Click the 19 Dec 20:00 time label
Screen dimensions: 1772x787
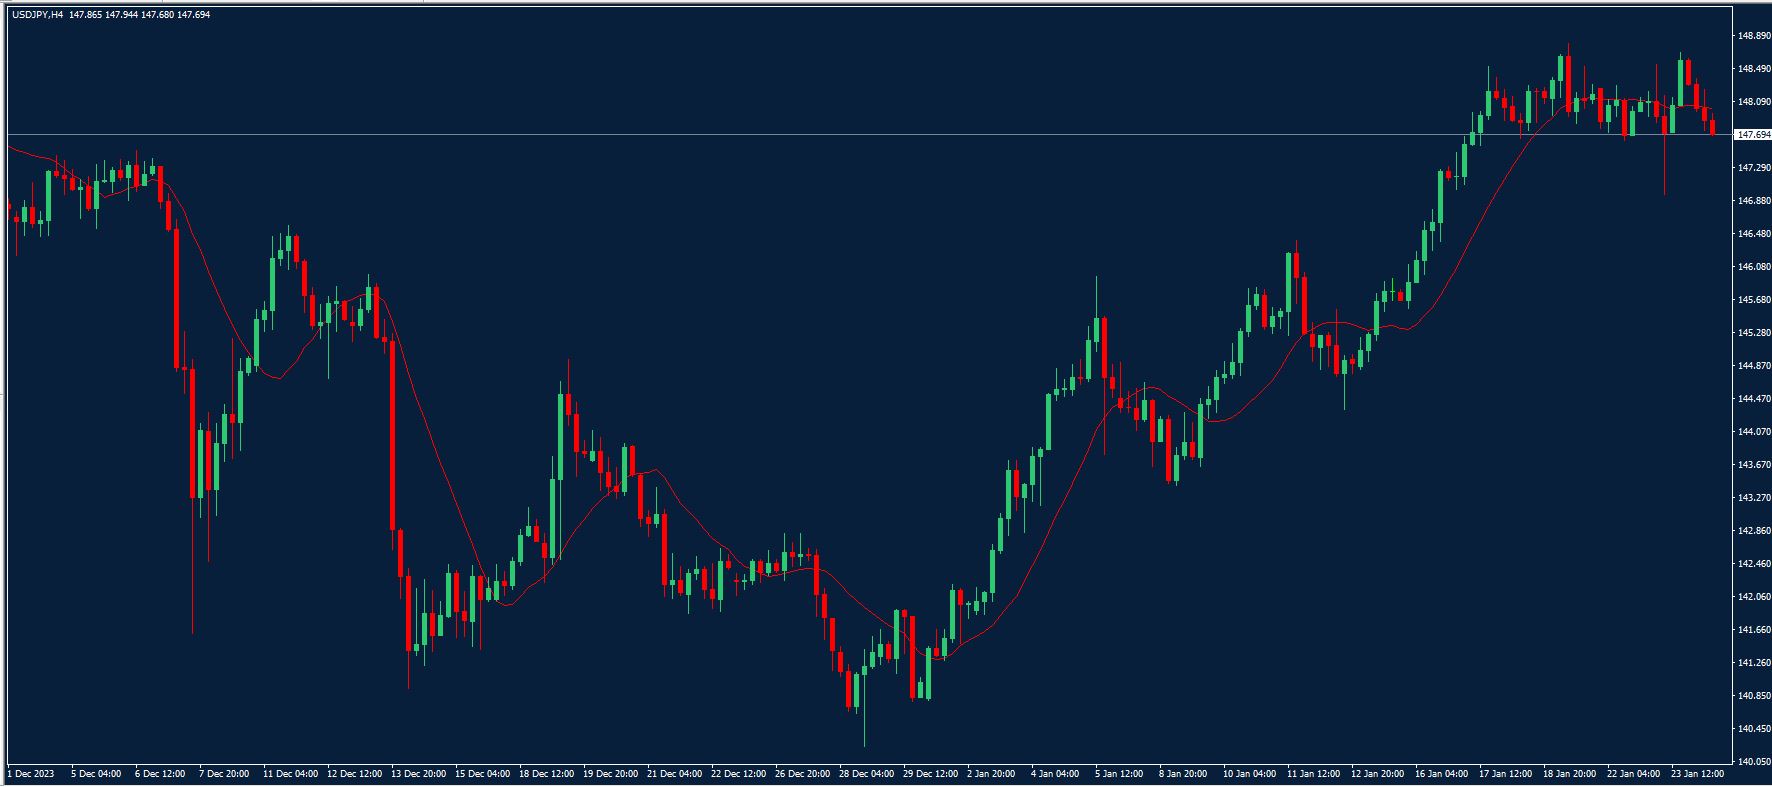pyautogui.click(x=611, y=773)
